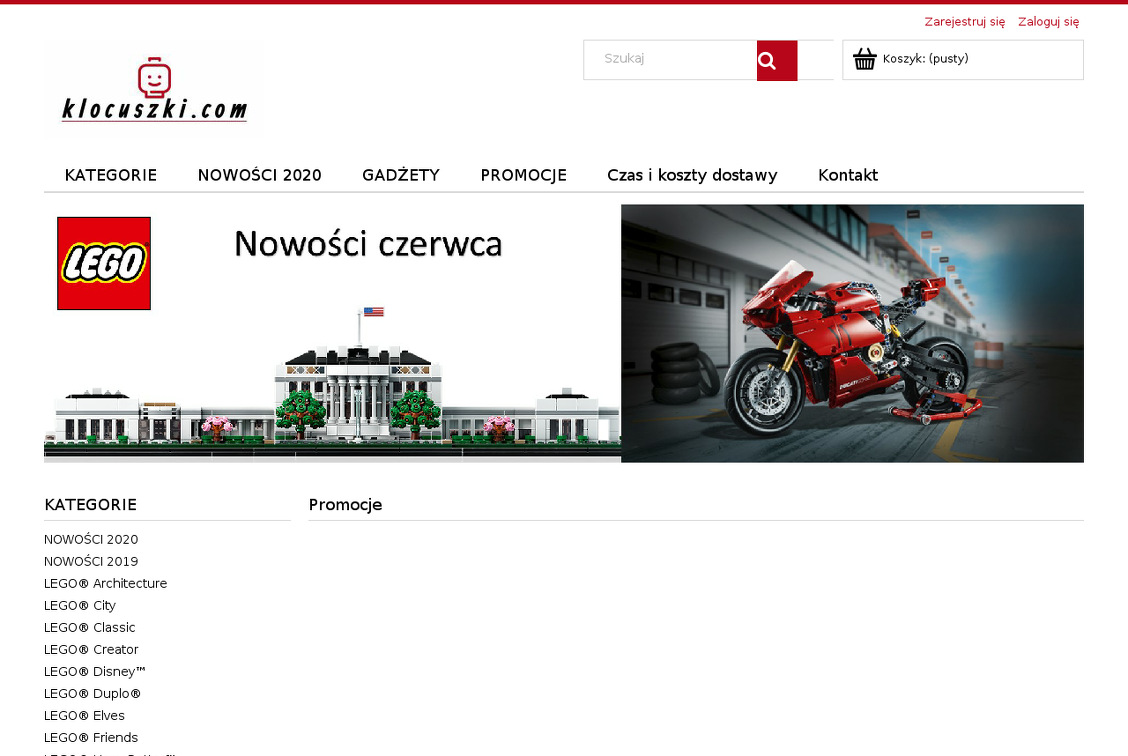Image resolution: width=1128 pixels, height=756 pixels.
Task: Open the LEGO® Classic category
Action: coord(89,627)
